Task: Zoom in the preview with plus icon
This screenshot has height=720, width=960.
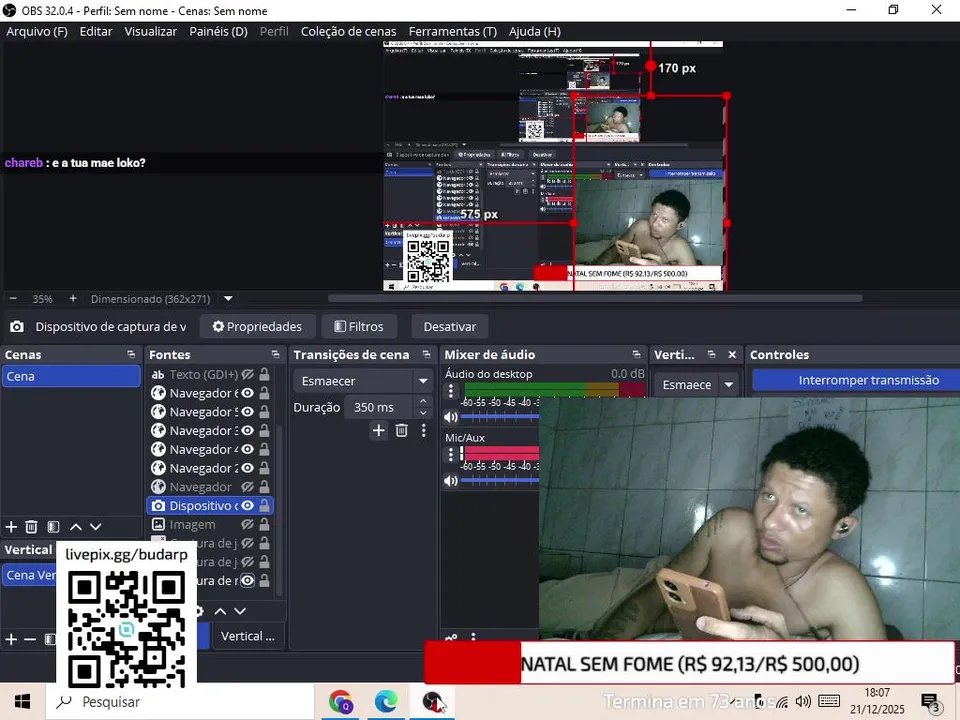Action: (x=73, y=299)
